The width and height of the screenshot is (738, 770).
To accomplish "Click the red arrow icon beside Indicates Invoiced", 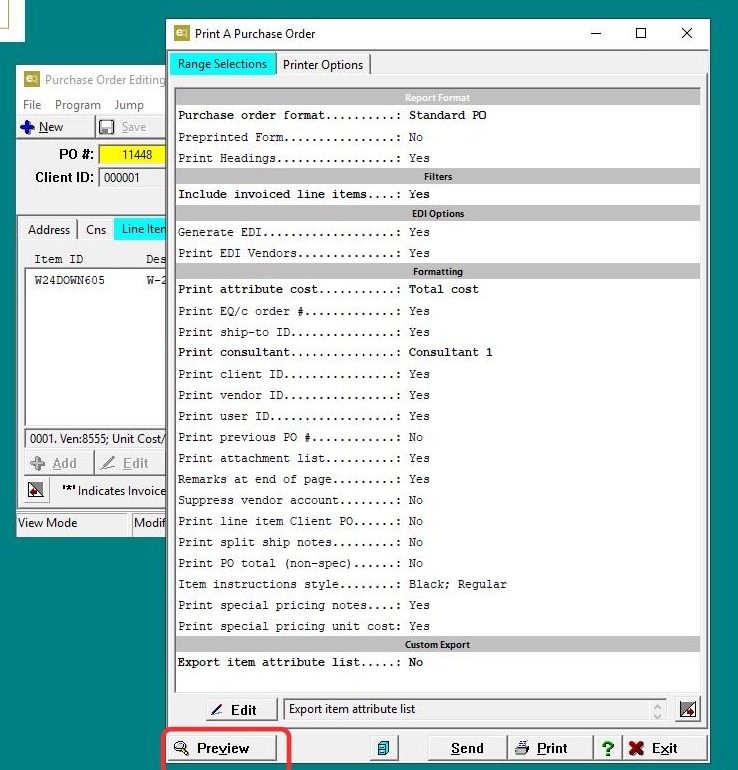I will point(36,490).
